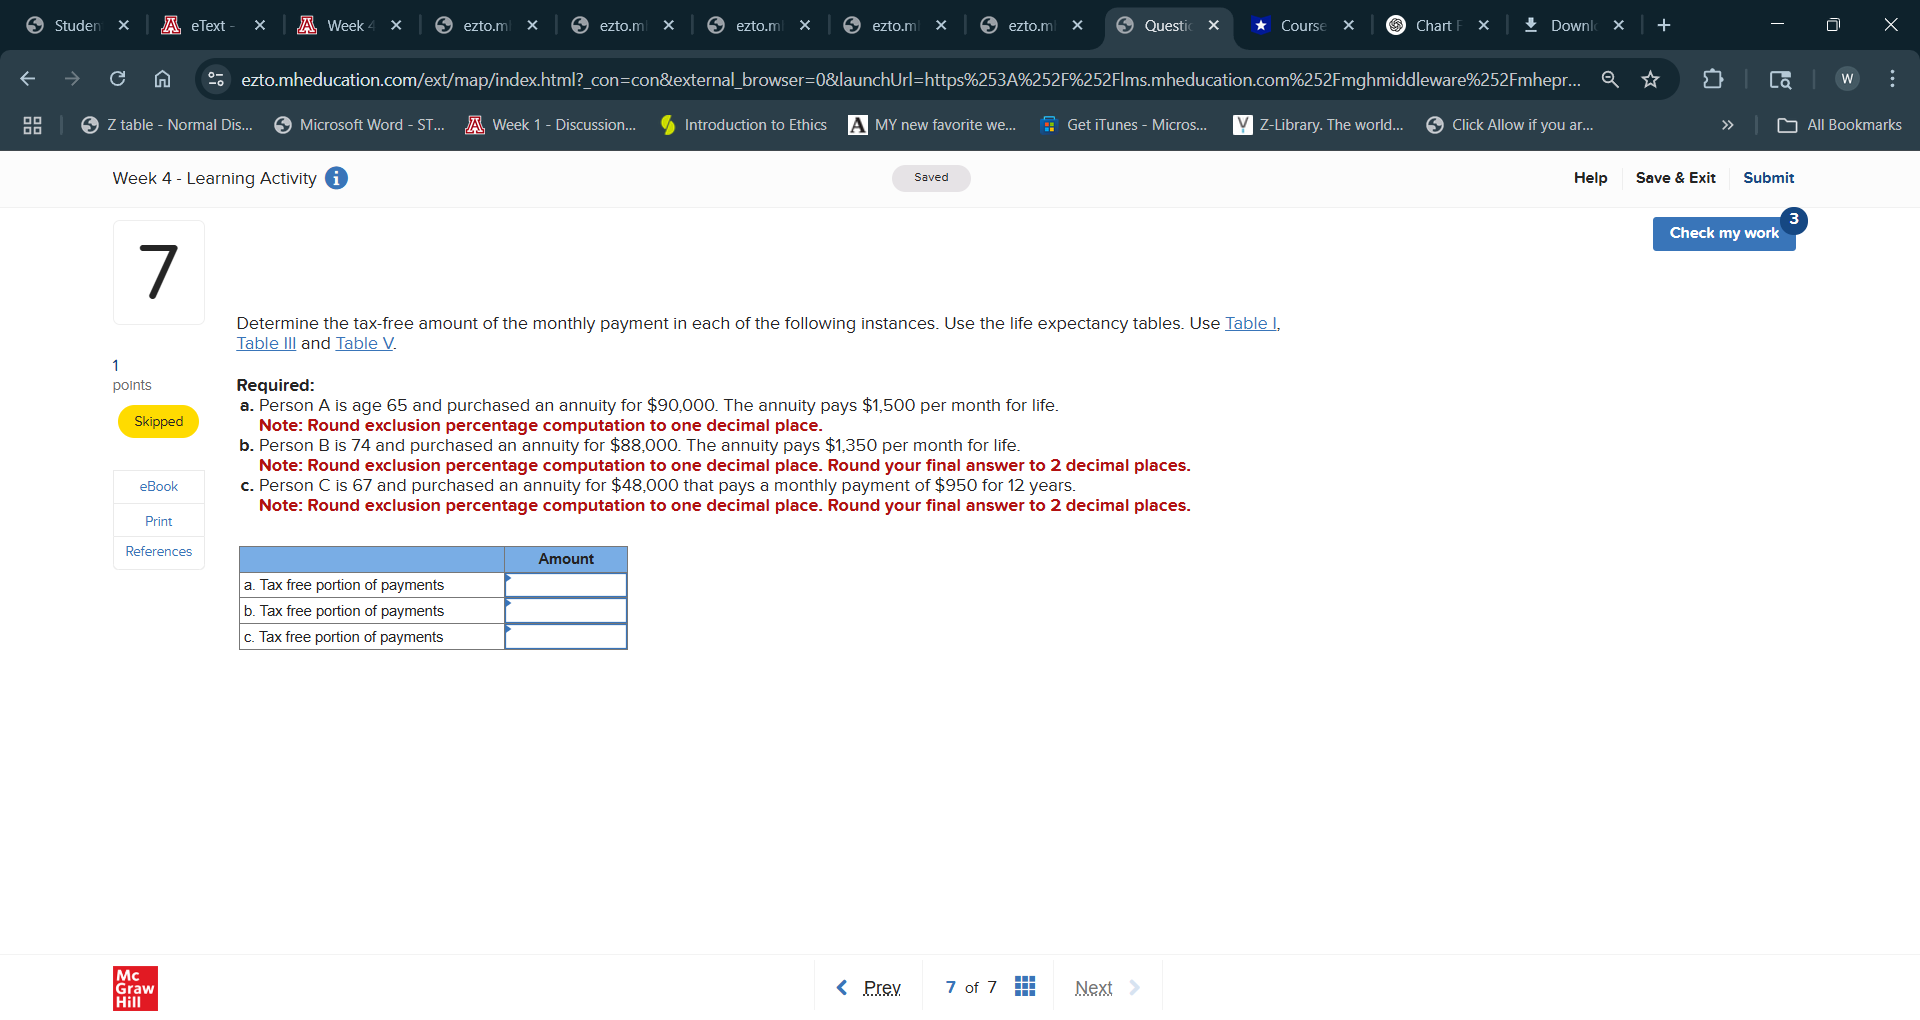Close the Questic tab
The width and height of the screenshot is (1920, 1020).
1214,25
